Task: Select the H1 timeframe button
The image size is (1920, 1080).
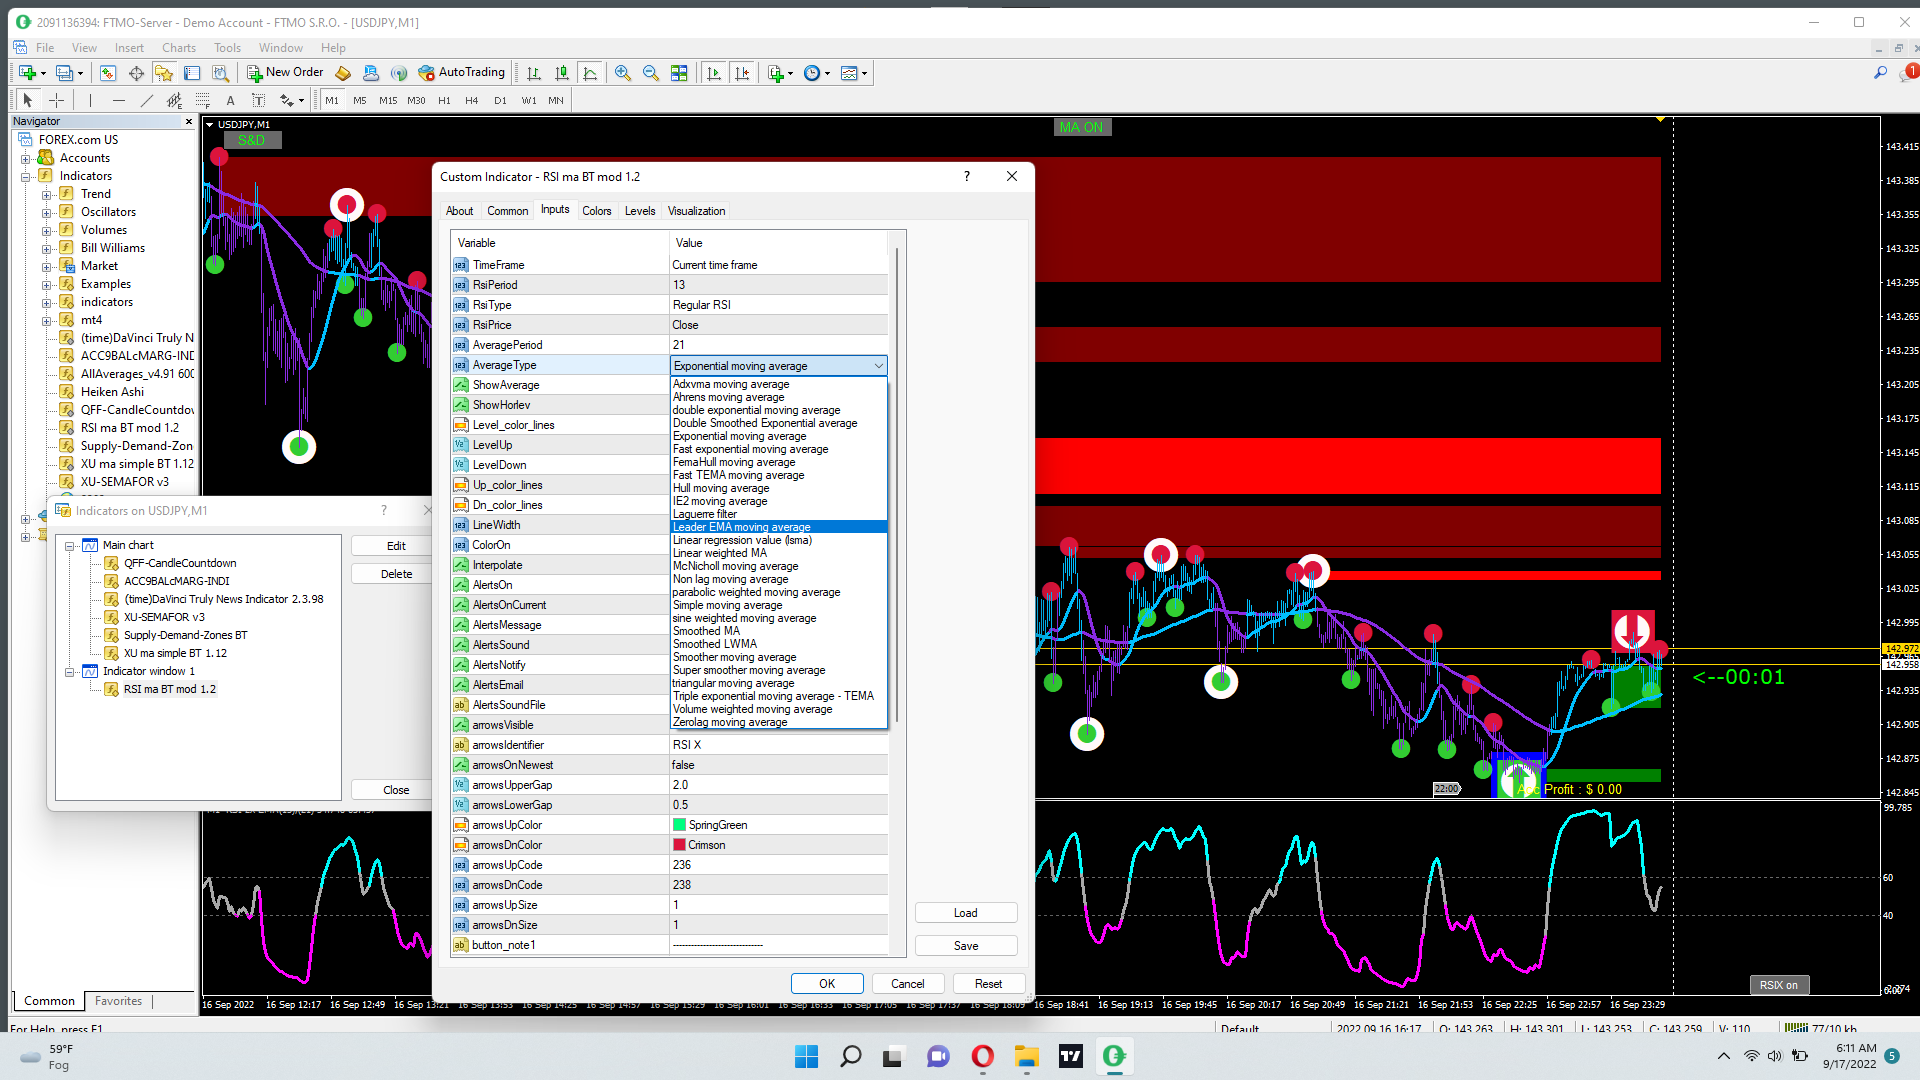Action: 444,100
